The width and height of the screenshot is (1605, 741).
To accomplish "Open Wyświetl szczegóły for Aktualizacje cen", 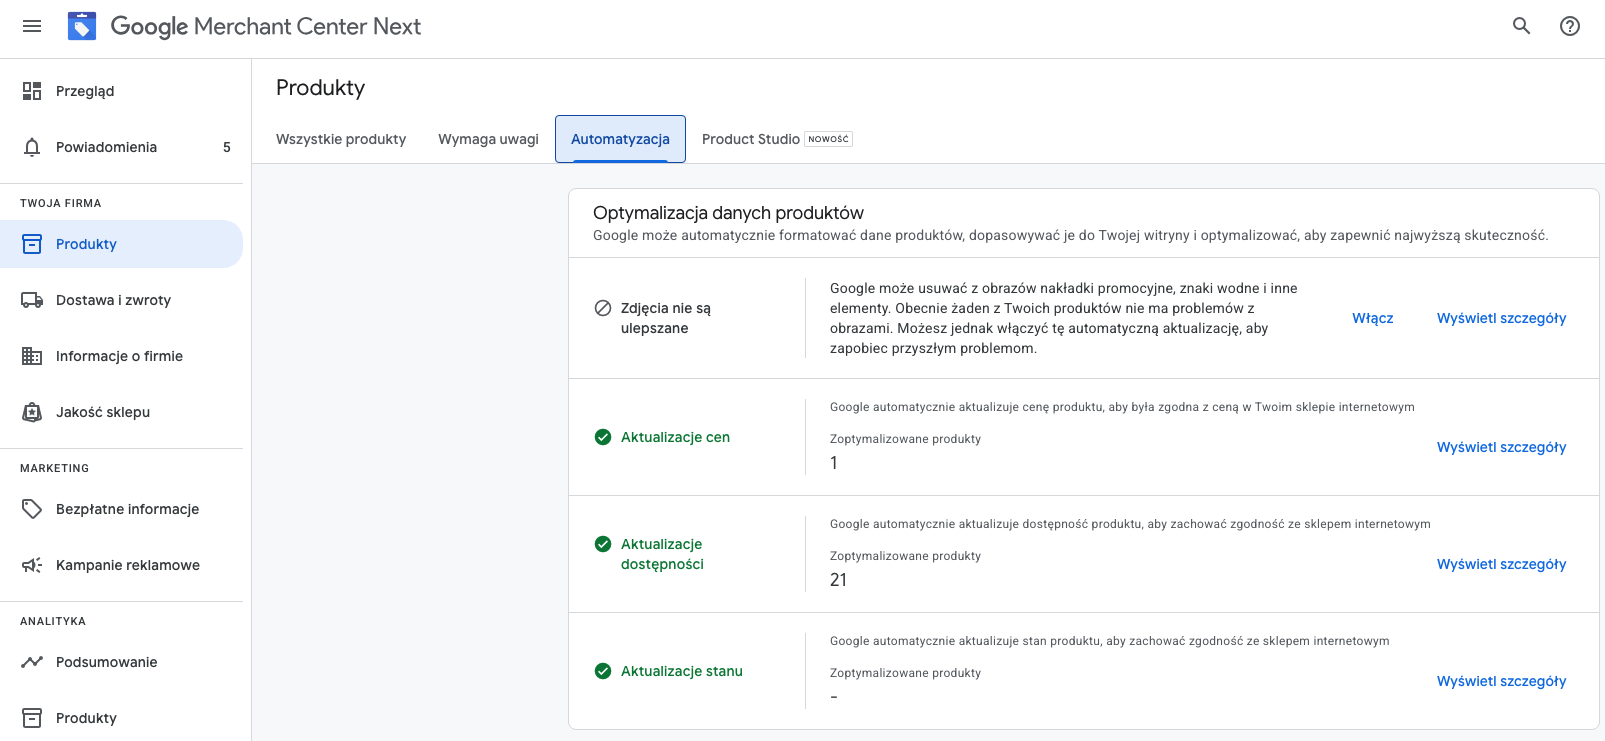I will tap(1501, 447).
